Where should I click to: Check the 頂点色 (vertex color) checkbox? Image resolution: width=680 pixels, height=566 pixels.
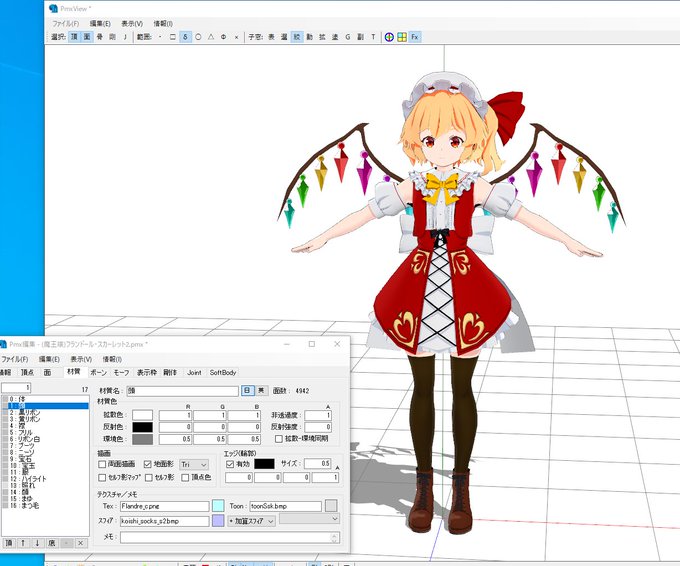[185, 478]
